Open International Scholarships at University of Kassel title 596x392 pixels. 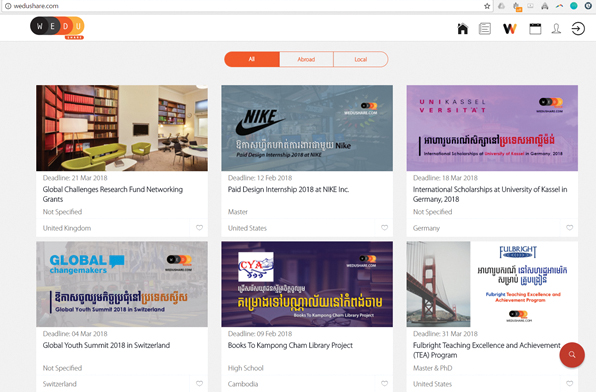point(490,194)
